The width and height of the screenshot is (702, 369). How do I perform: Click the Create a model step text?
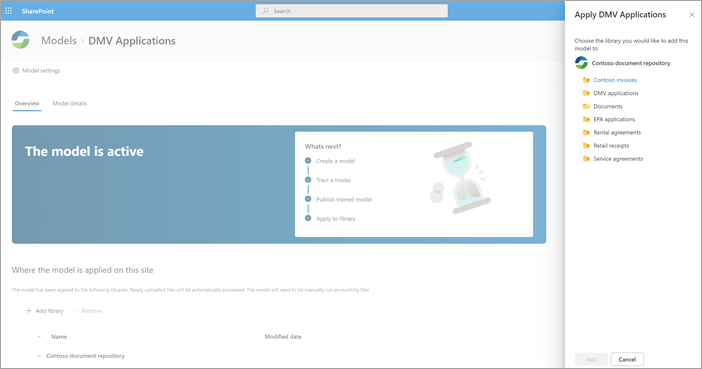pyautogui.click(x=335, y=161)
